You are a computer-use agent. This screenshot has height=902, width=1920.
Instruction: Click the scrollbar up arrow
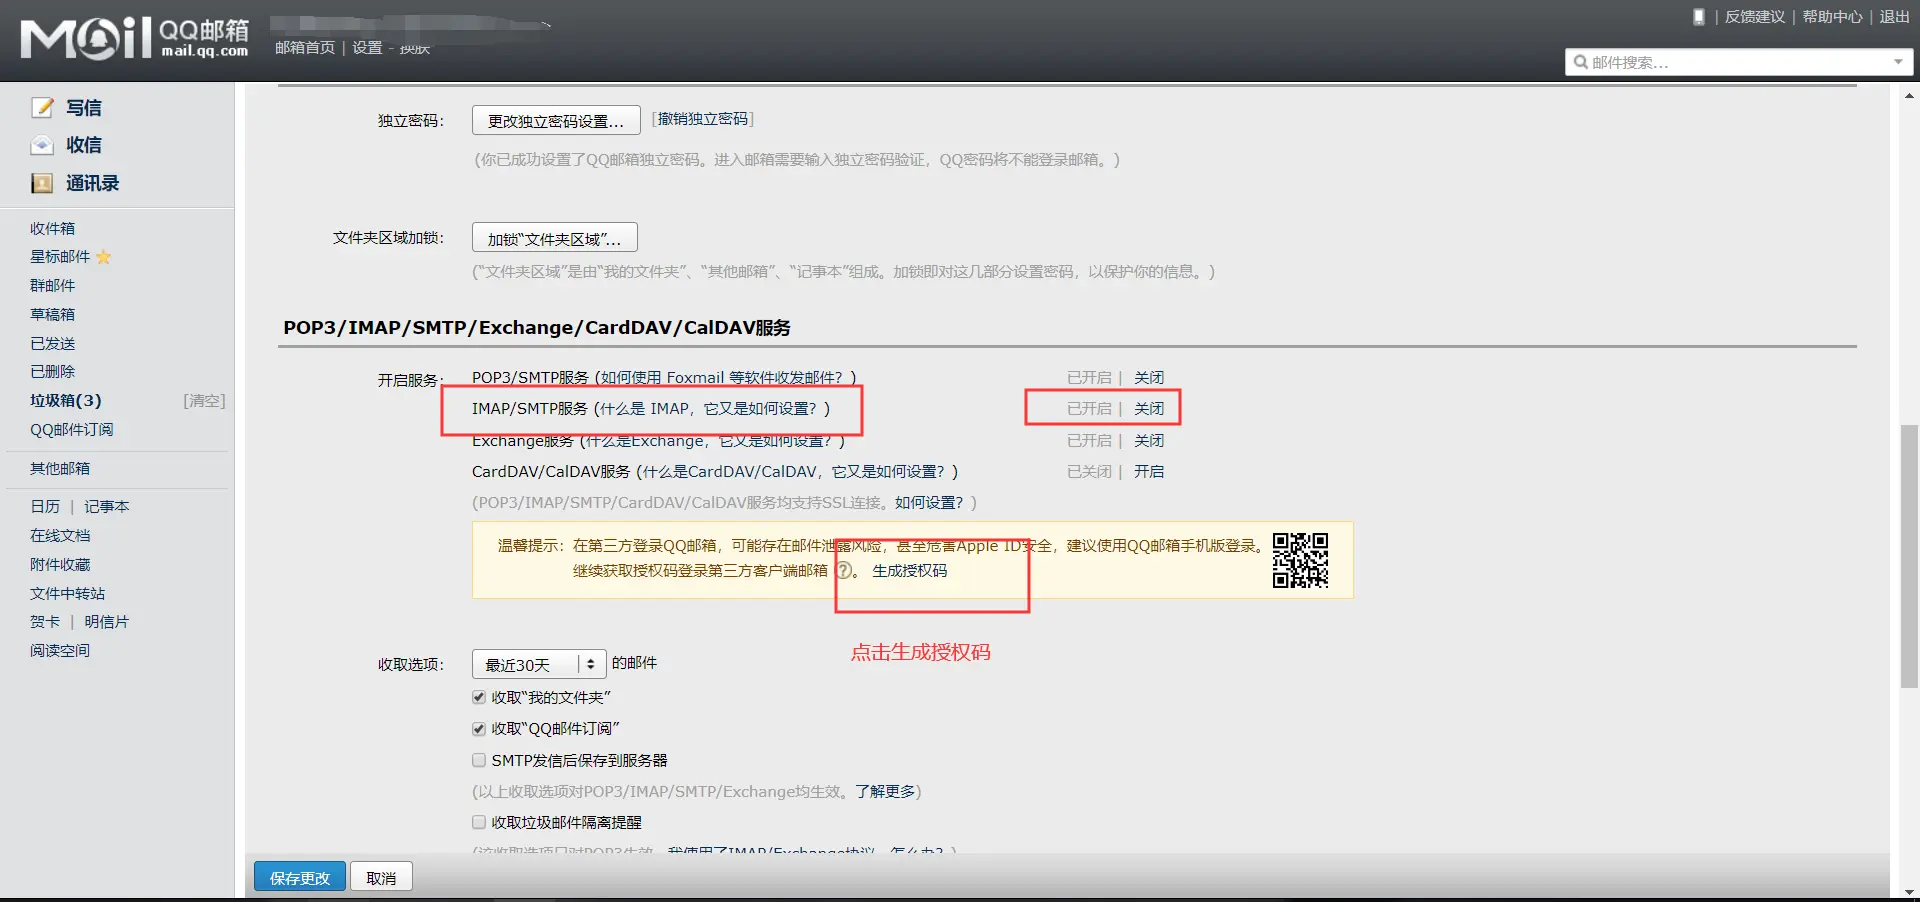pos(1909,96)
